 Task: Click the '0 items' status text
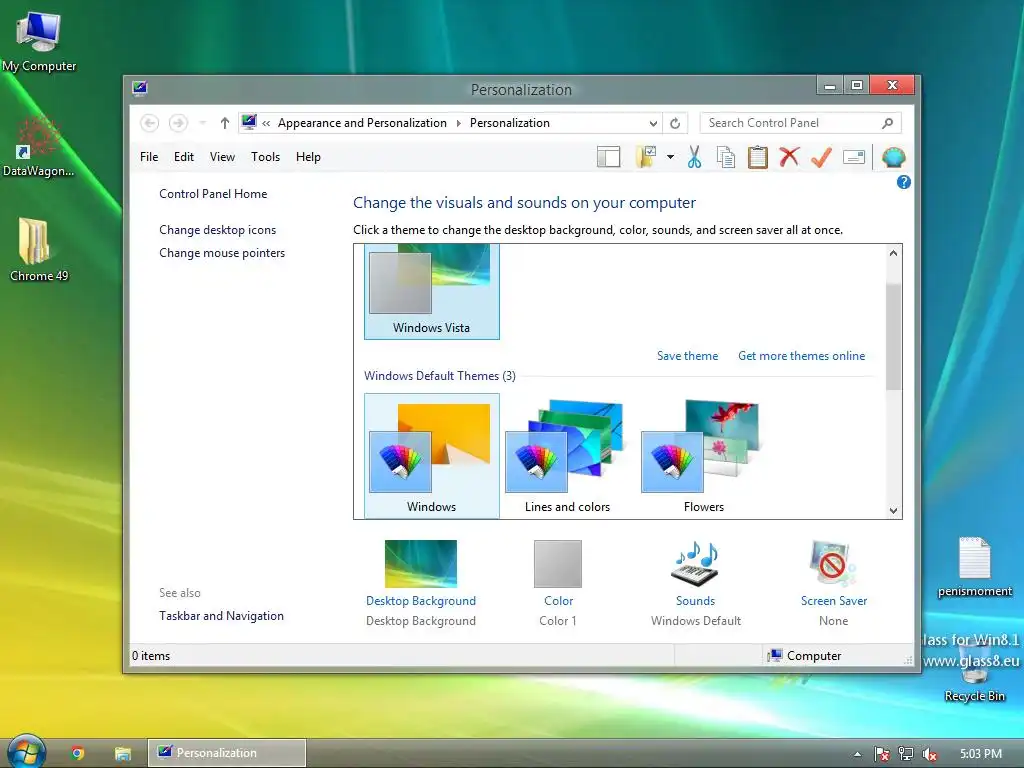[151, 656]
